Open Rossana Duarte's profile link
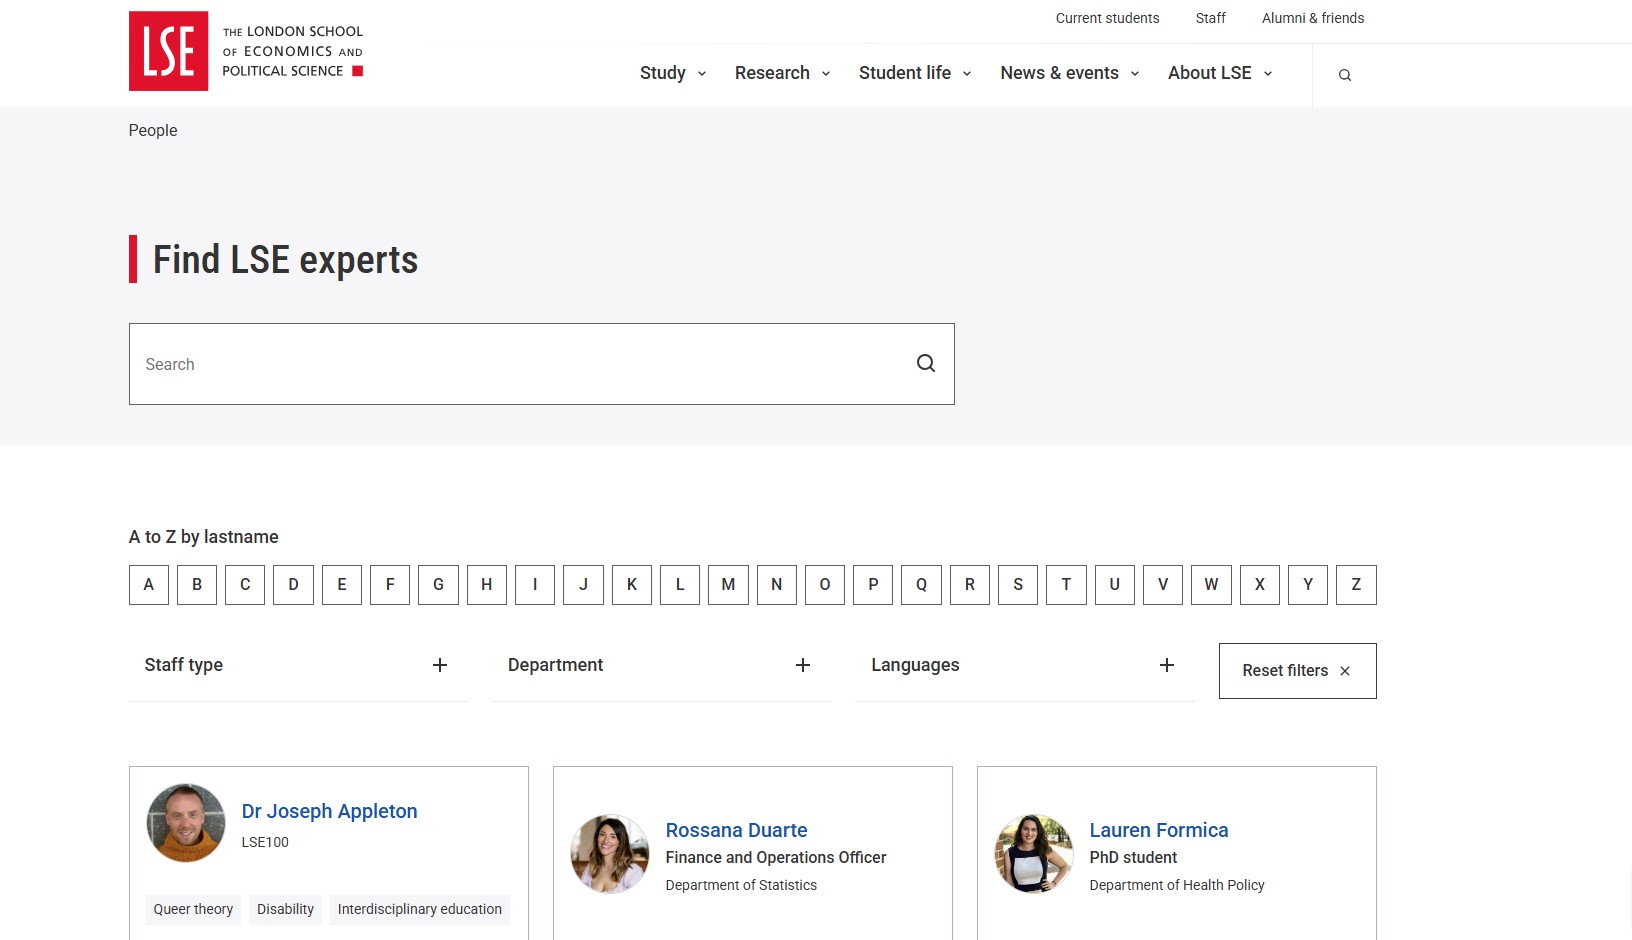This screenshot has height=940, width=1632. 737,830
